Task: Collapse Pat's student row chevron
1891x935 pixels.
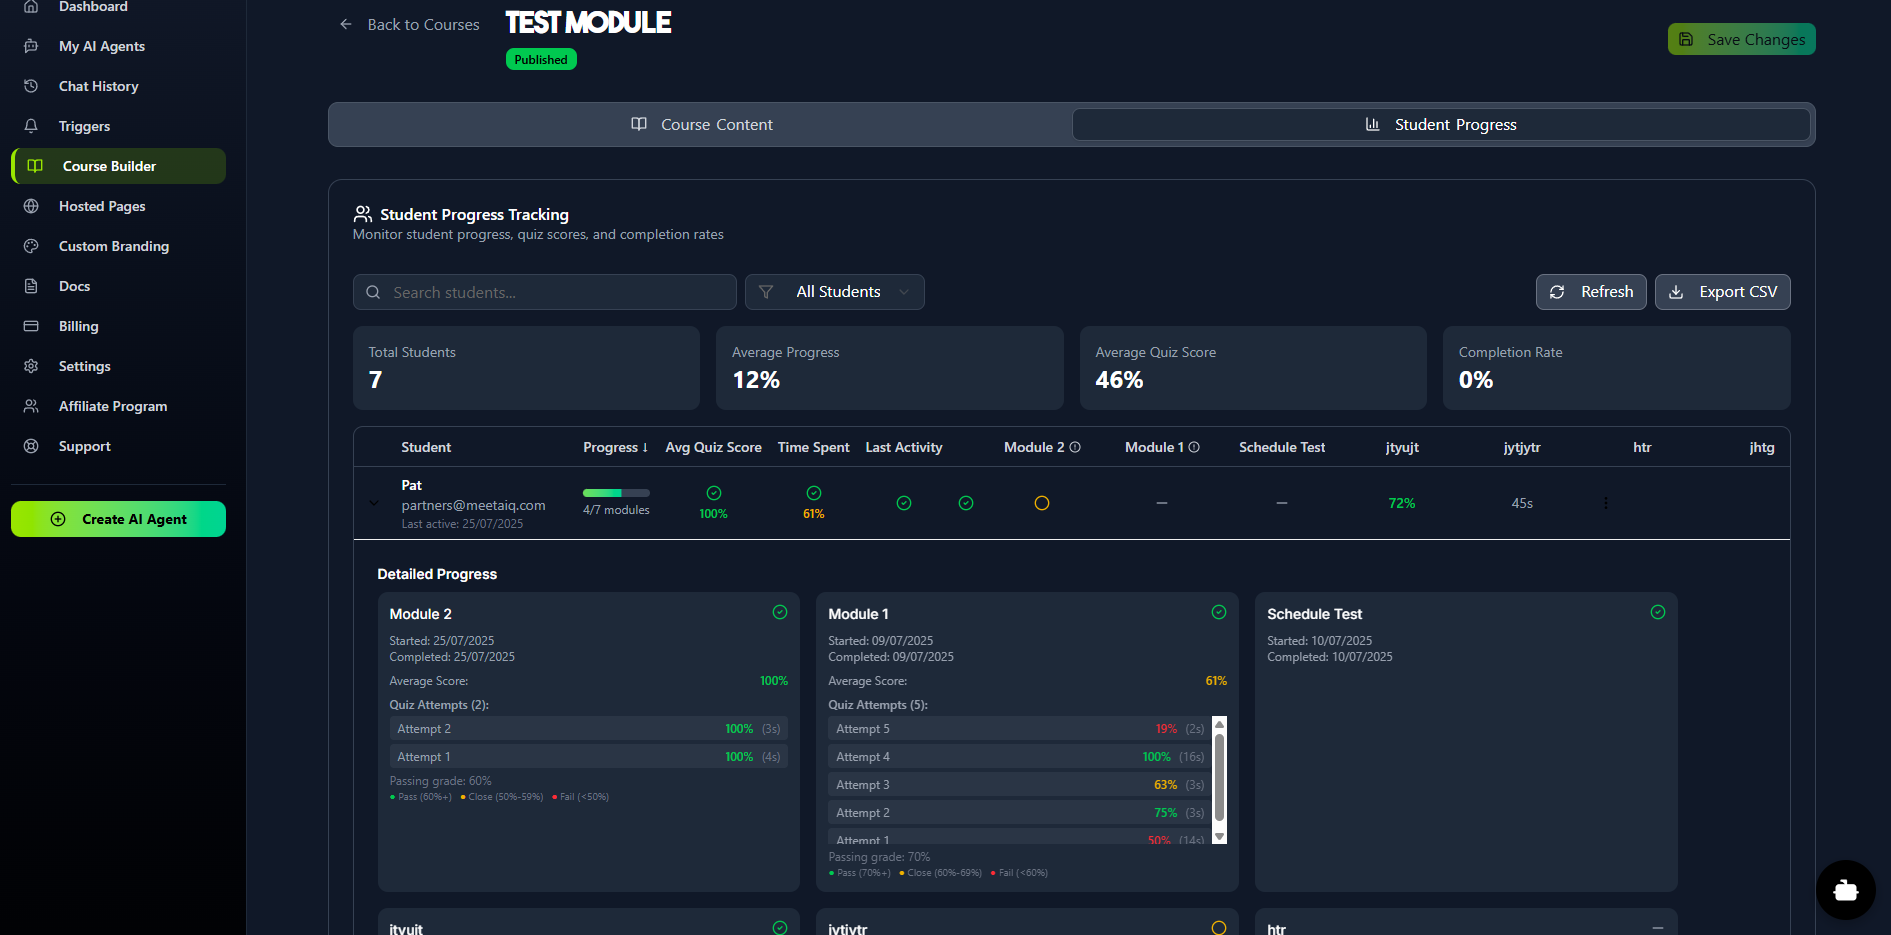Action: point(374,503)
